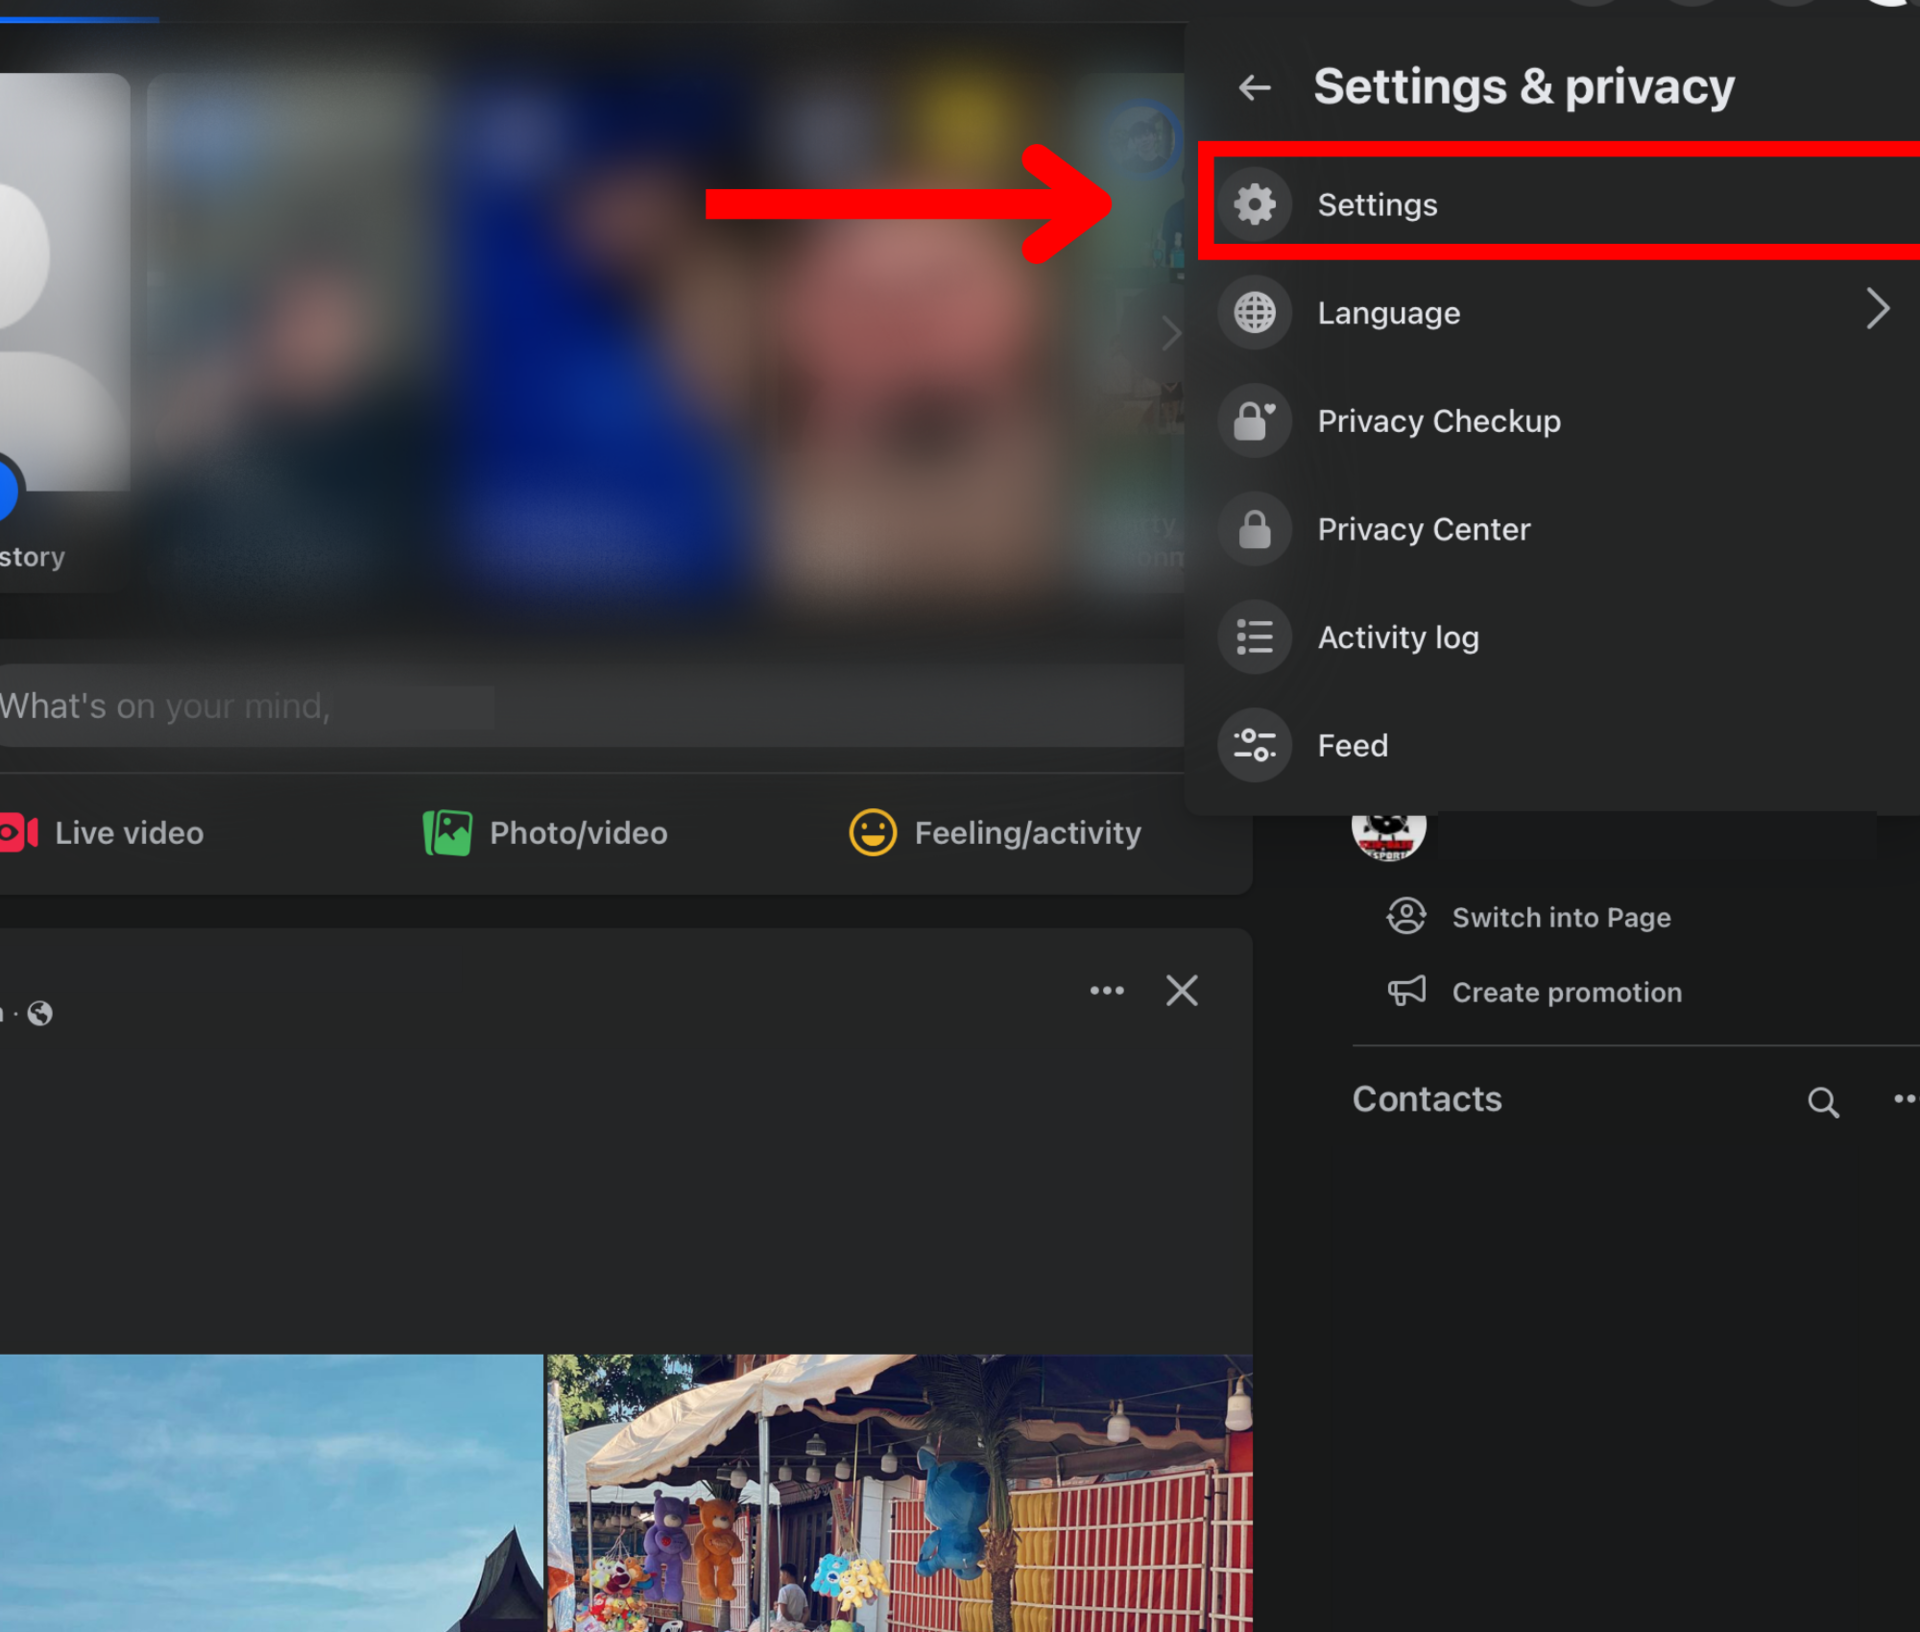Click Create promotion

pyautogui.click(x=1566, y=992)
